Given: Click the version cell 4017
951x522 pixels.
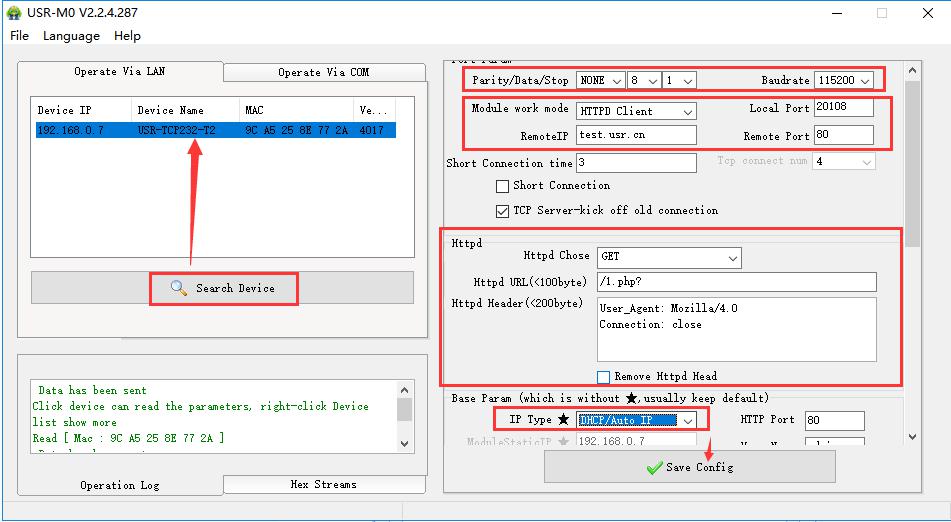Looking at the screenshot, I should tap(371, 130).
